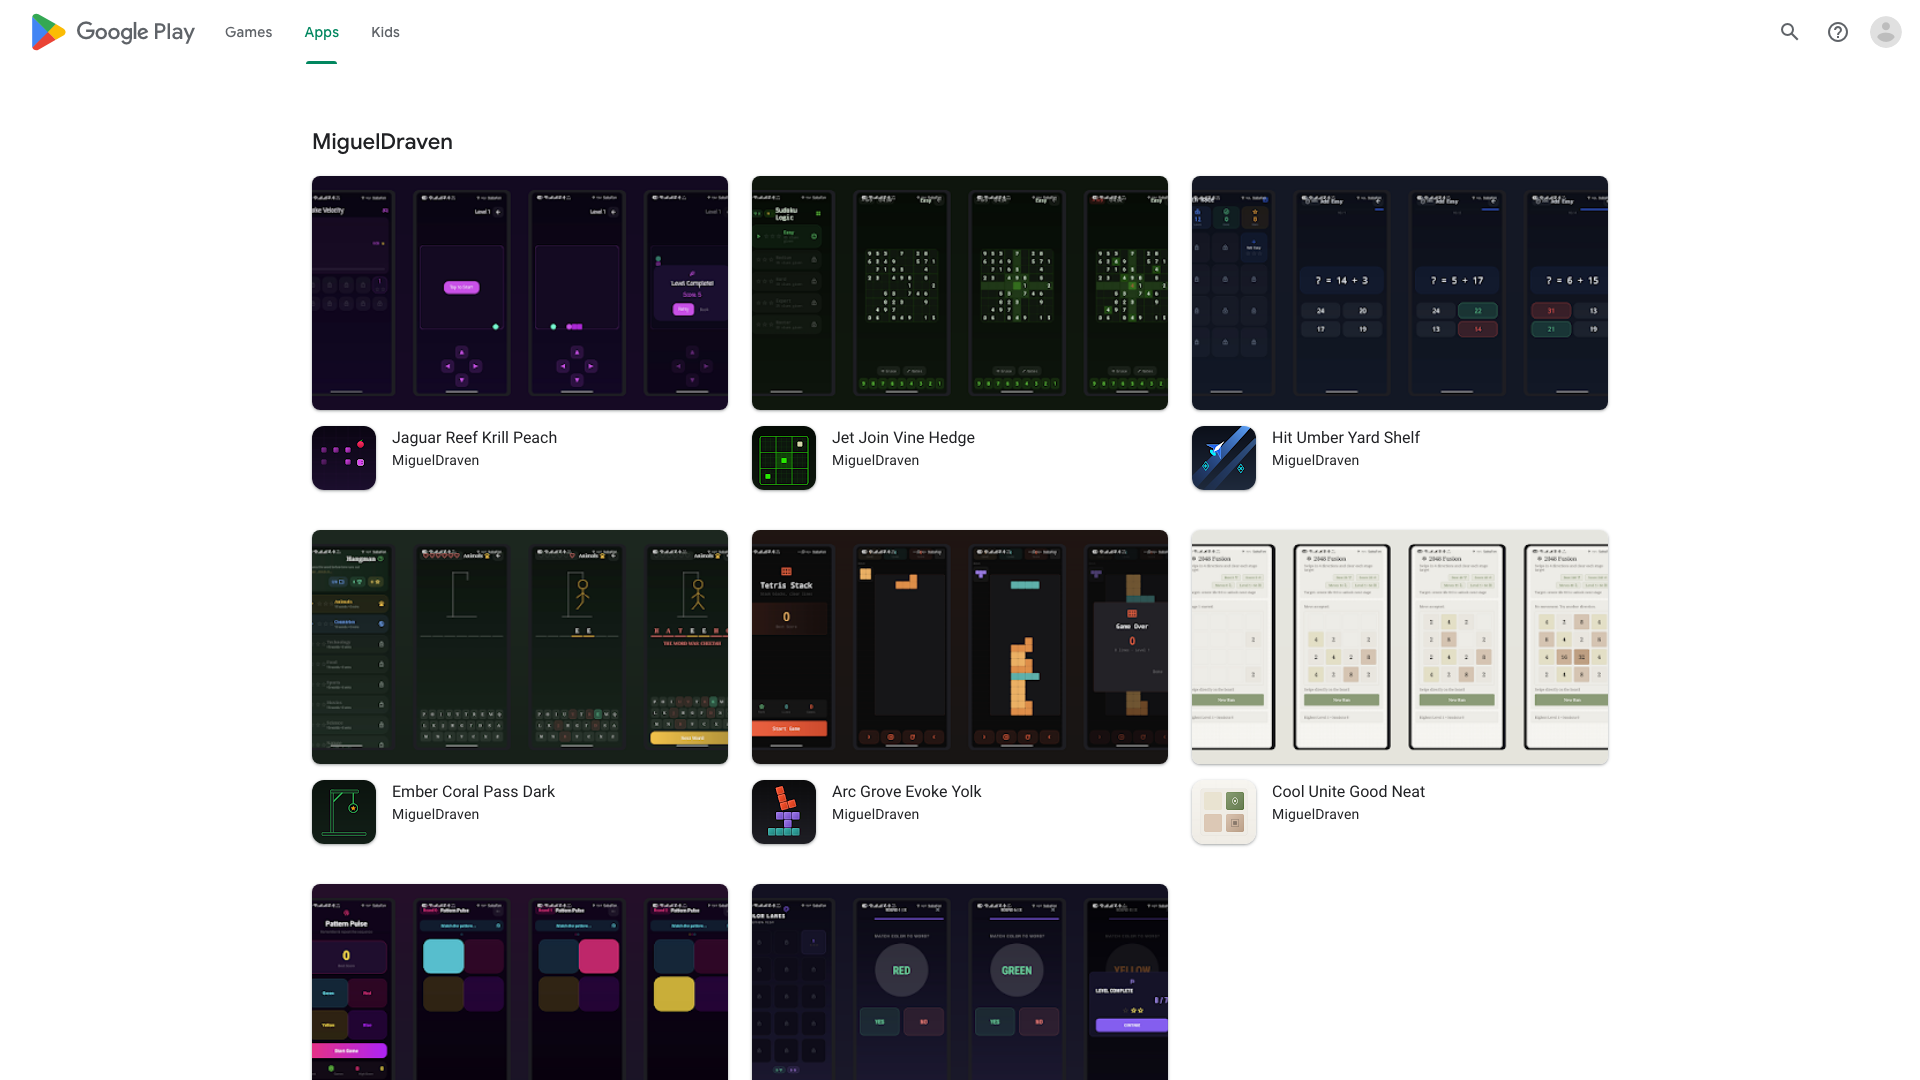Open the account avatar icon

click(x=1886, y=32)
